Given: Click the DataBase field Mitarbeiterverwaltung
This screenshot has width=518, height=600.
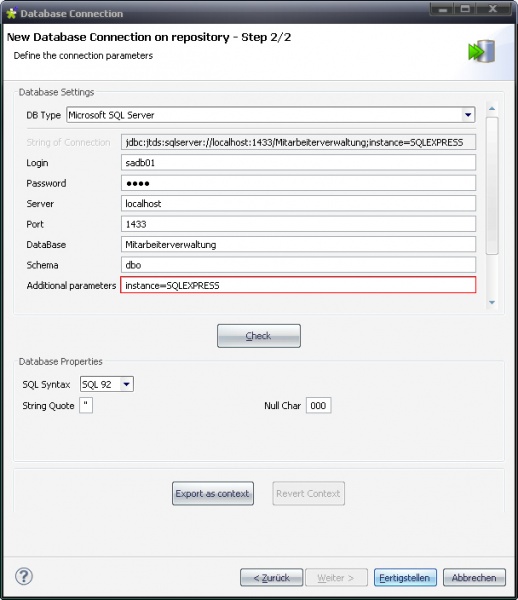Looking at the screenshot, I should pyautogui.click(x=298, y=245).
